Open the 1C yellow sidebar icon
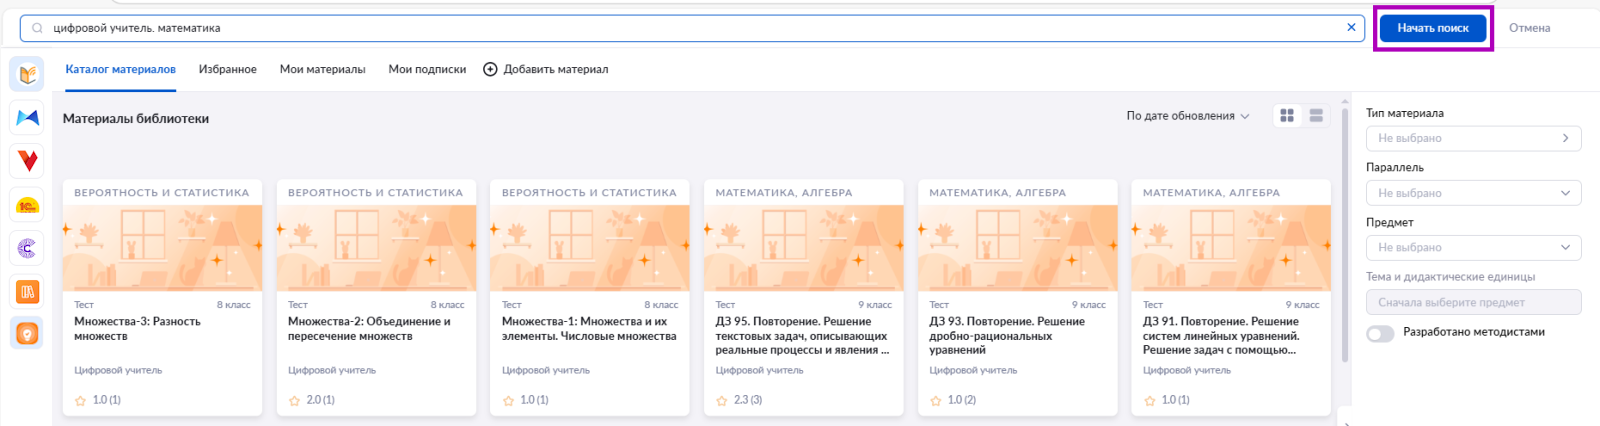The image size is (1600, 426). tap(27, 204)
